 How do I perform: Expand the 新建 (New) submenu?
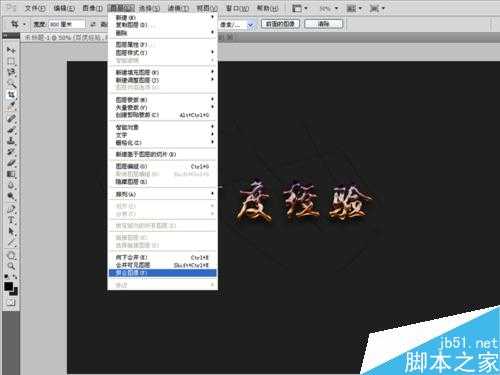pos(163,17)
